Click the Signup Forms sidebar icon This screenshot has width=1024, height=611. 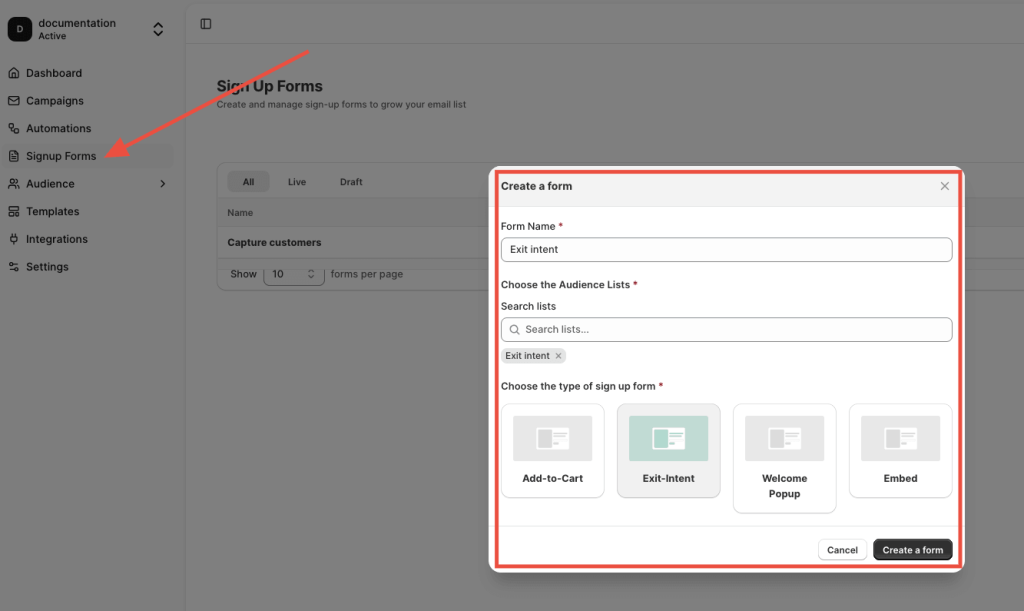point(13,156)
